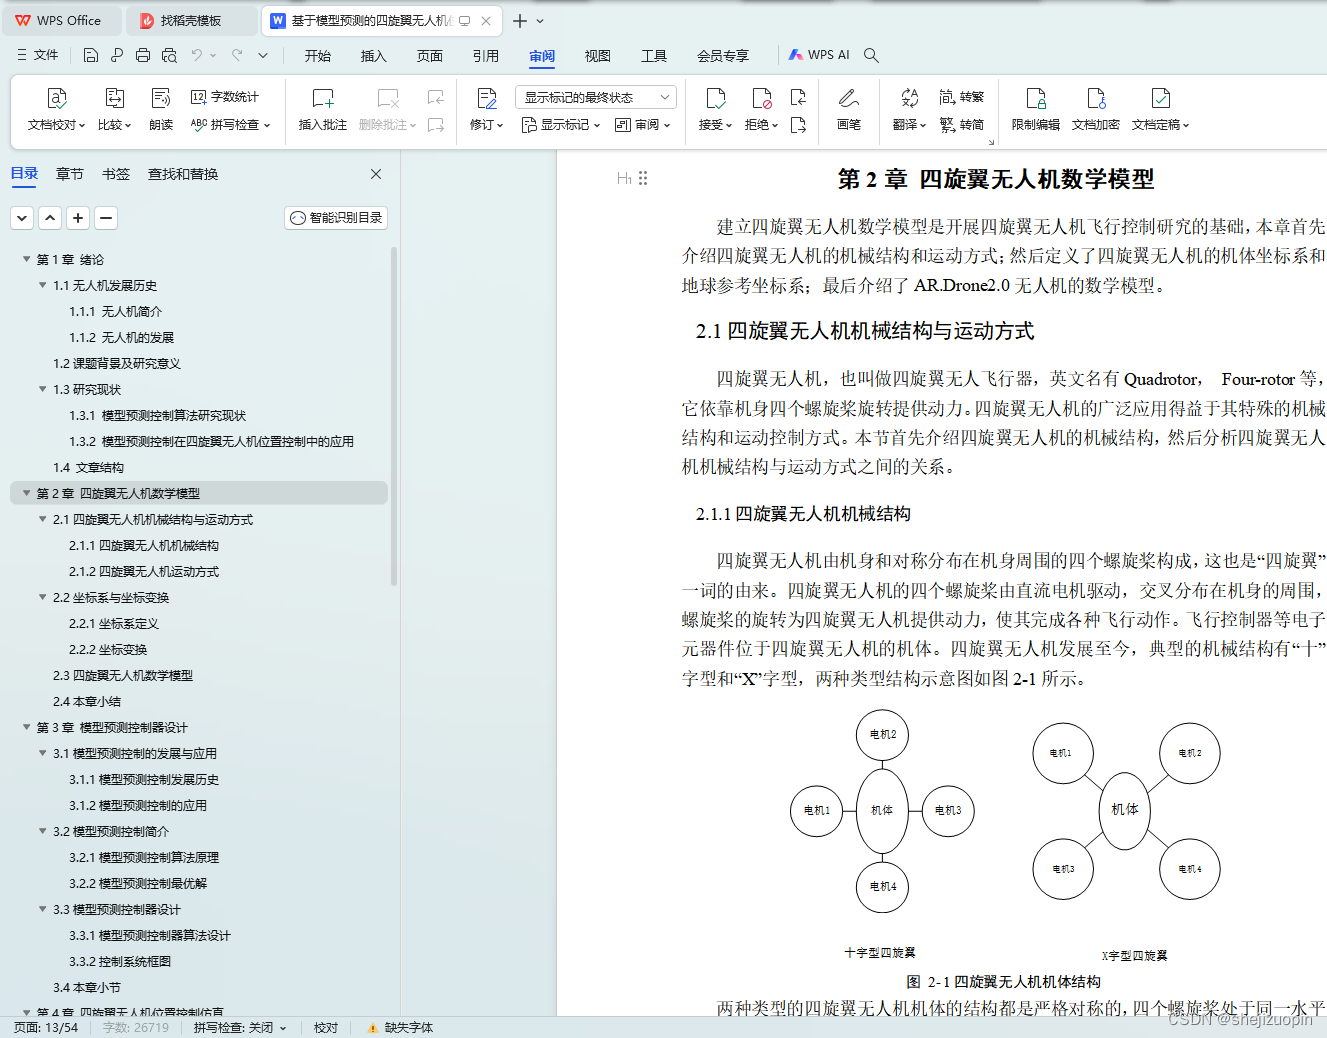Click the add new tab plus icon
1327x1038 pixels.
(x=520, y=20)
